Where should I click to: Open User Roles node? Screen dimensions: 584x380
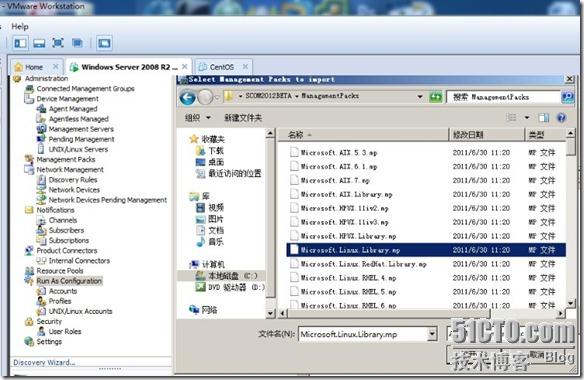65,332
